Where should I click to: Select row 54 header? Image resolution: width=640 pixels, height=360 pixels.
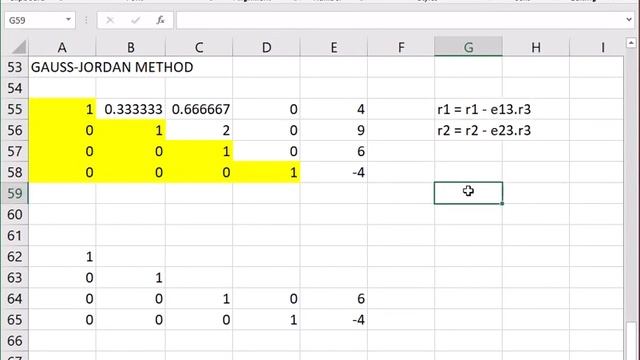[14, 88]
